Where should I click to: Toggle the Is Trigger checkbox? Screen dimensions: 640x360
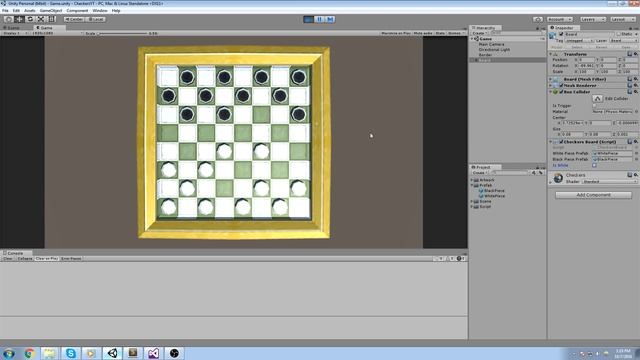[594, 106]
